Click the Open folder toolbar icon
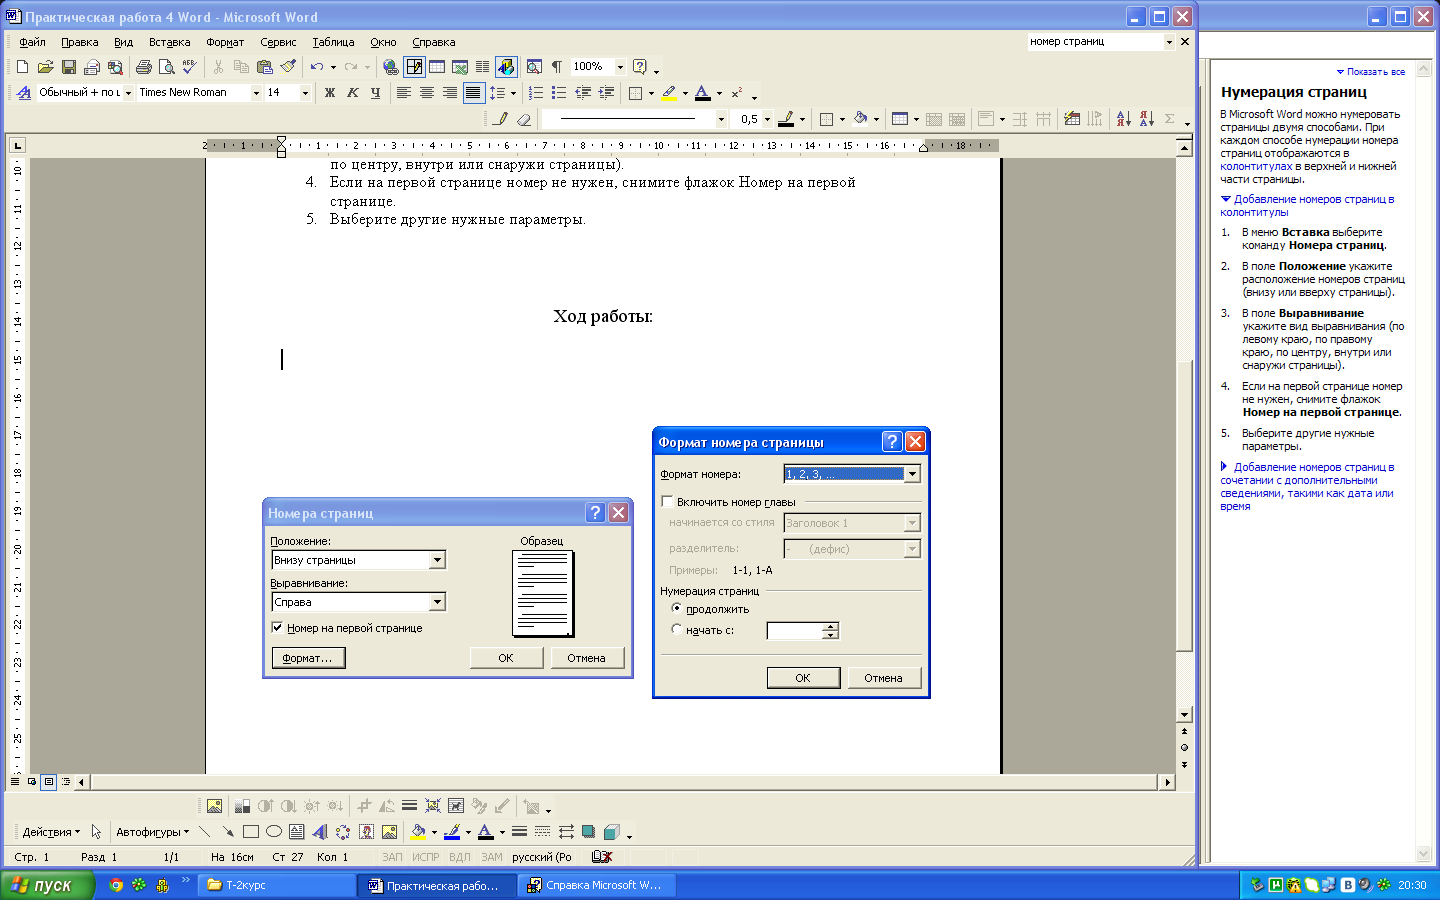1440x900 pixels. click(45, 67)
